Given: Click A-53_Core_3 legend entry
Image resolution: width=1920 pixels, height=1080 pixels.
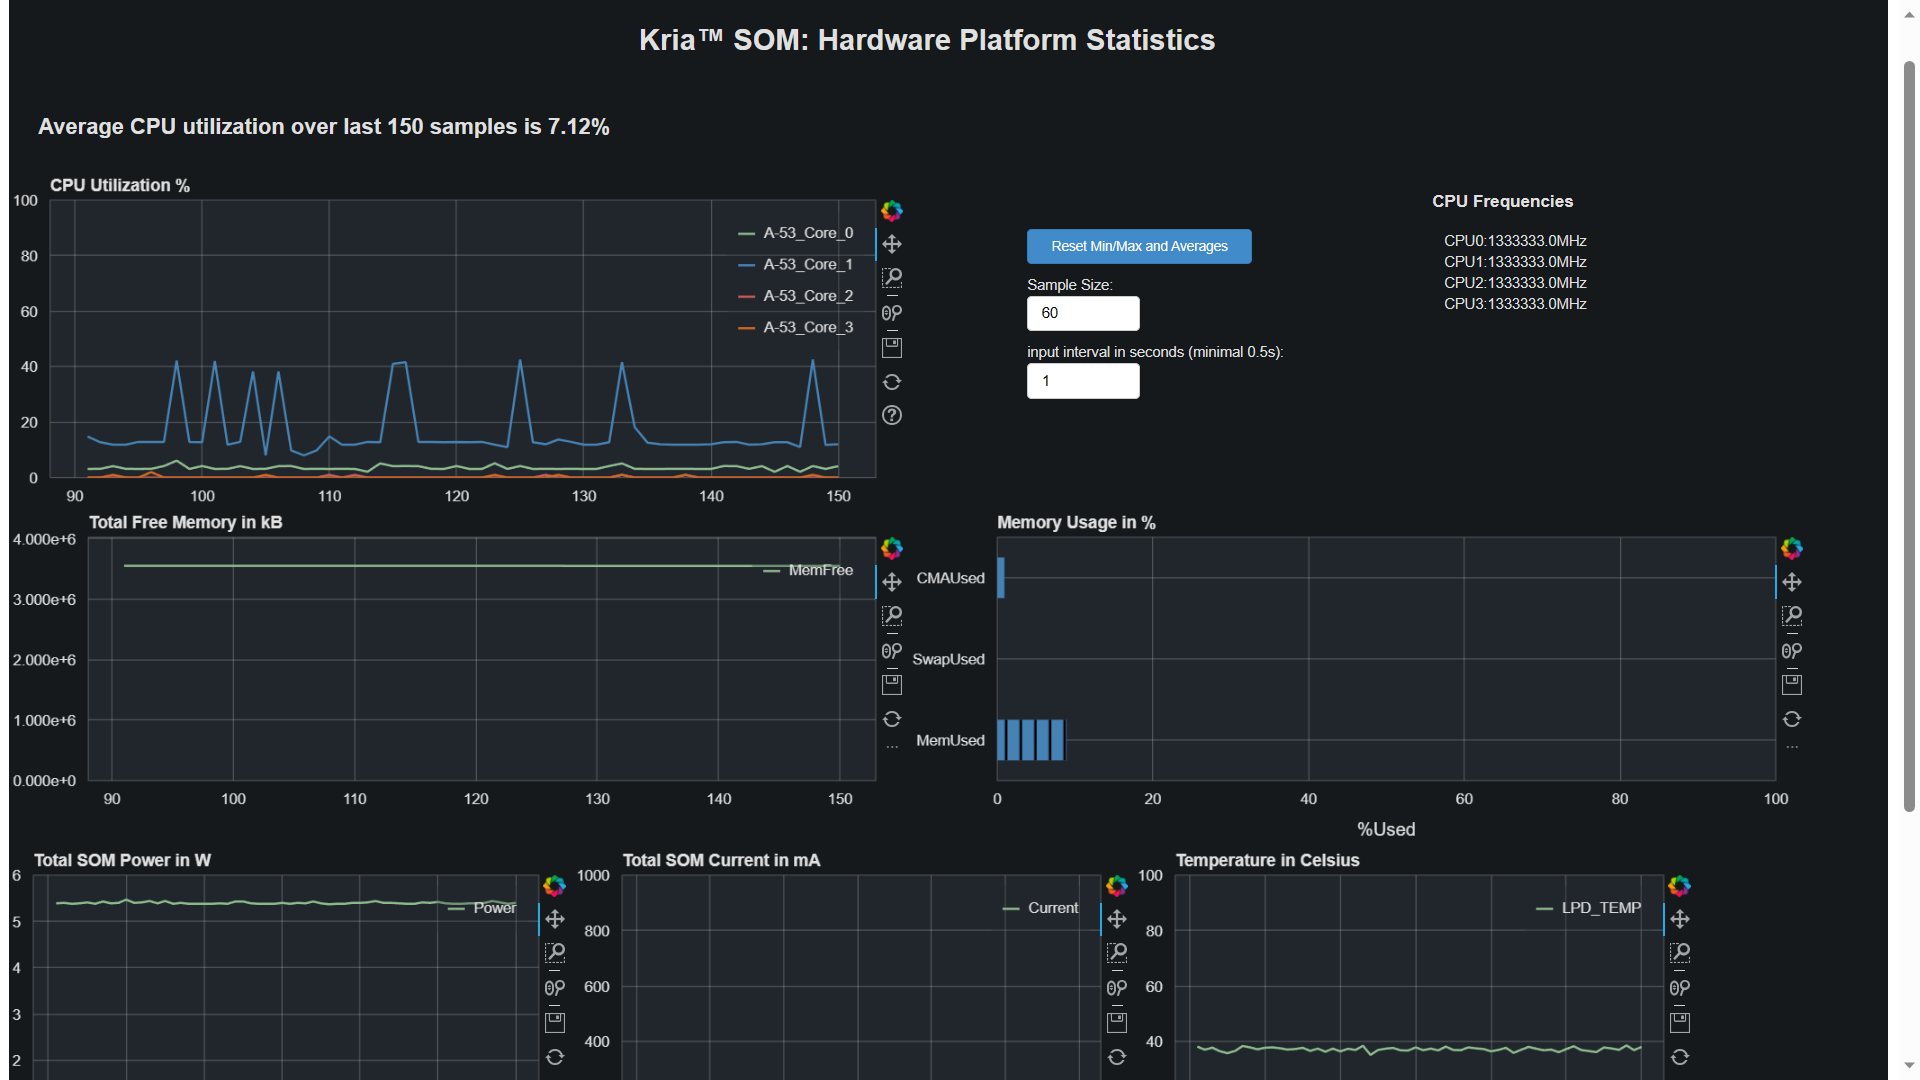Looking at the screenshot, I should coord(796,327).
